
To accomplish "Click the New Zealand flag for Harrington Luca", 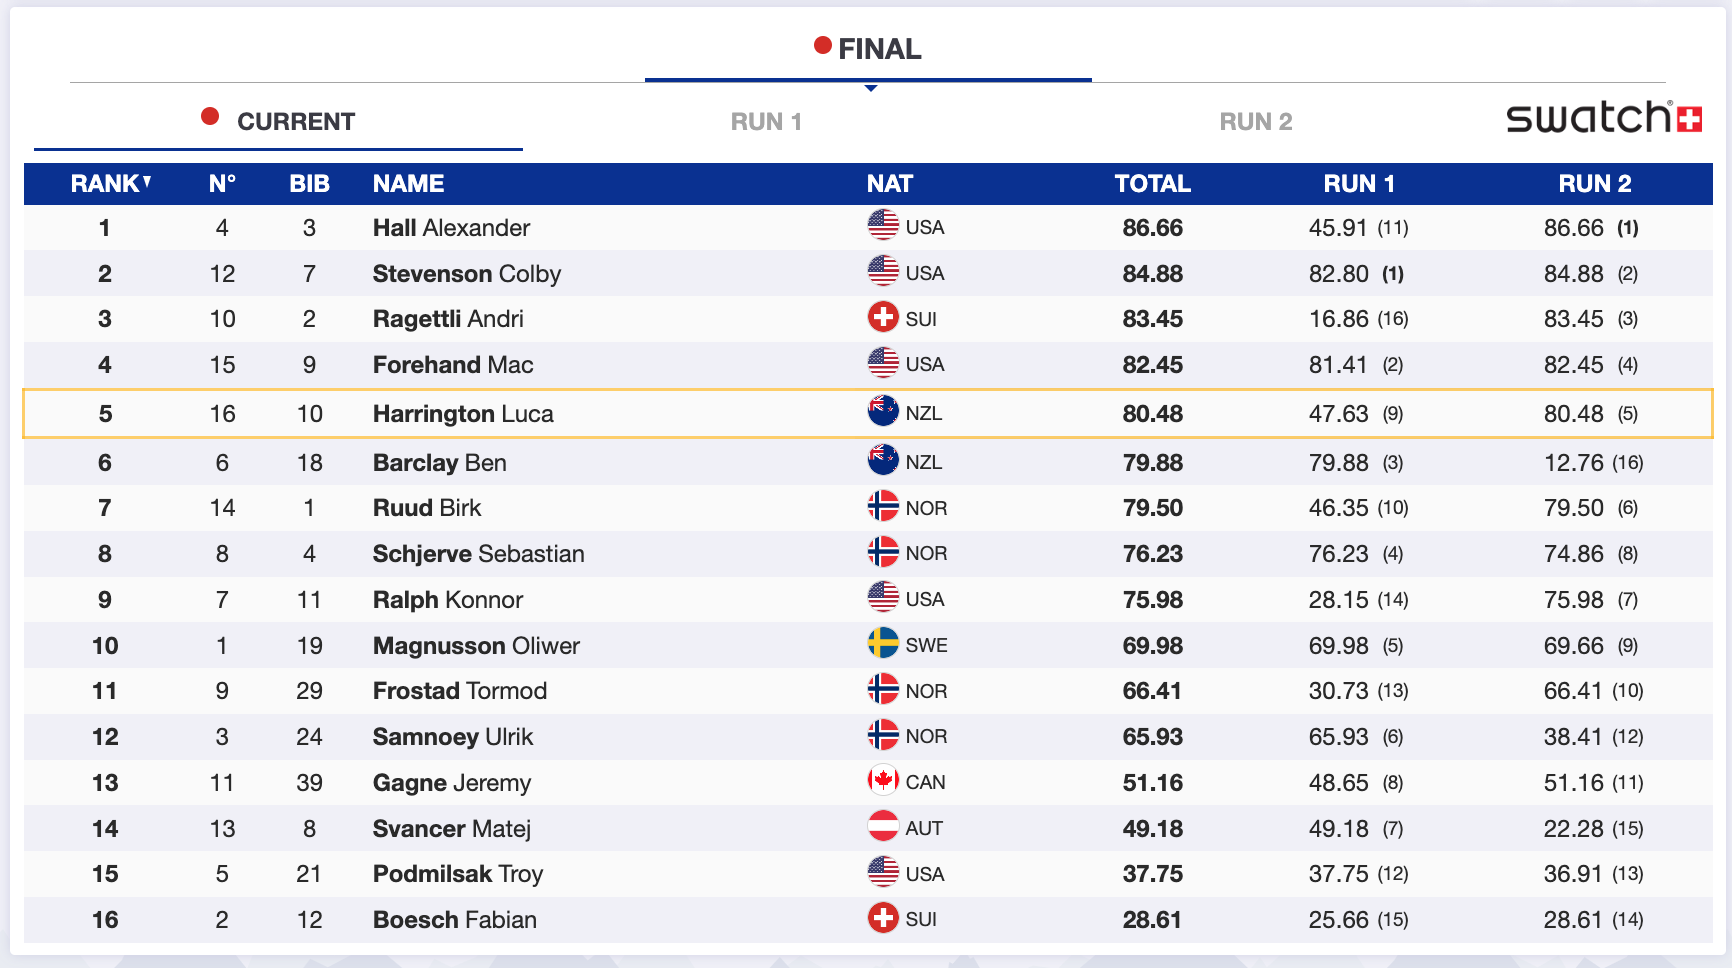I will [883, 411].
